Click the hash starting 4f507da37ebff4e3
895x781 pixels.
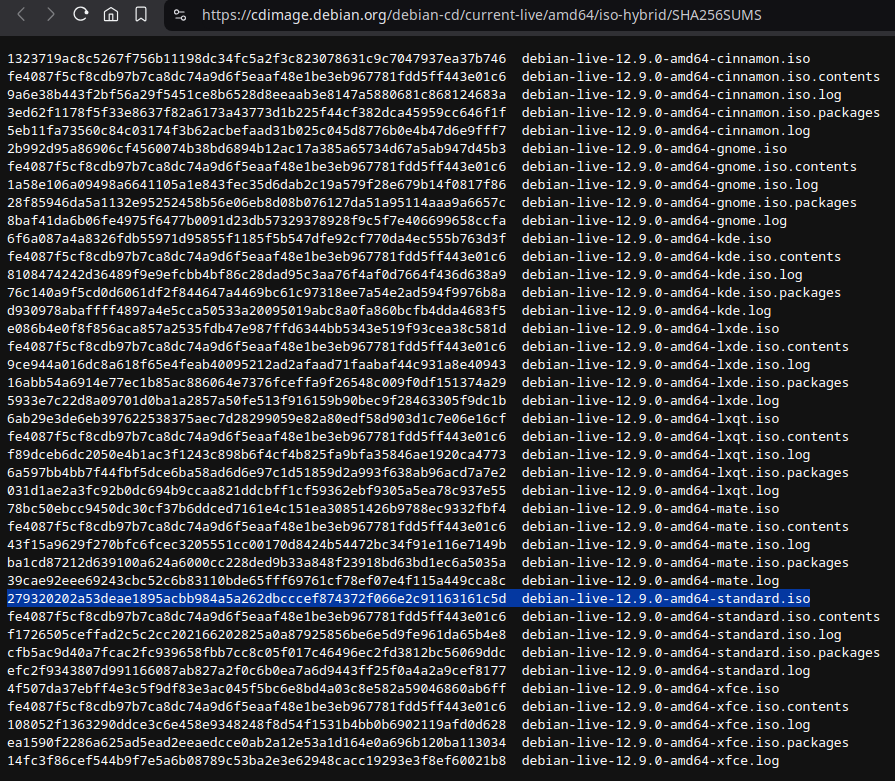(256, 688)
